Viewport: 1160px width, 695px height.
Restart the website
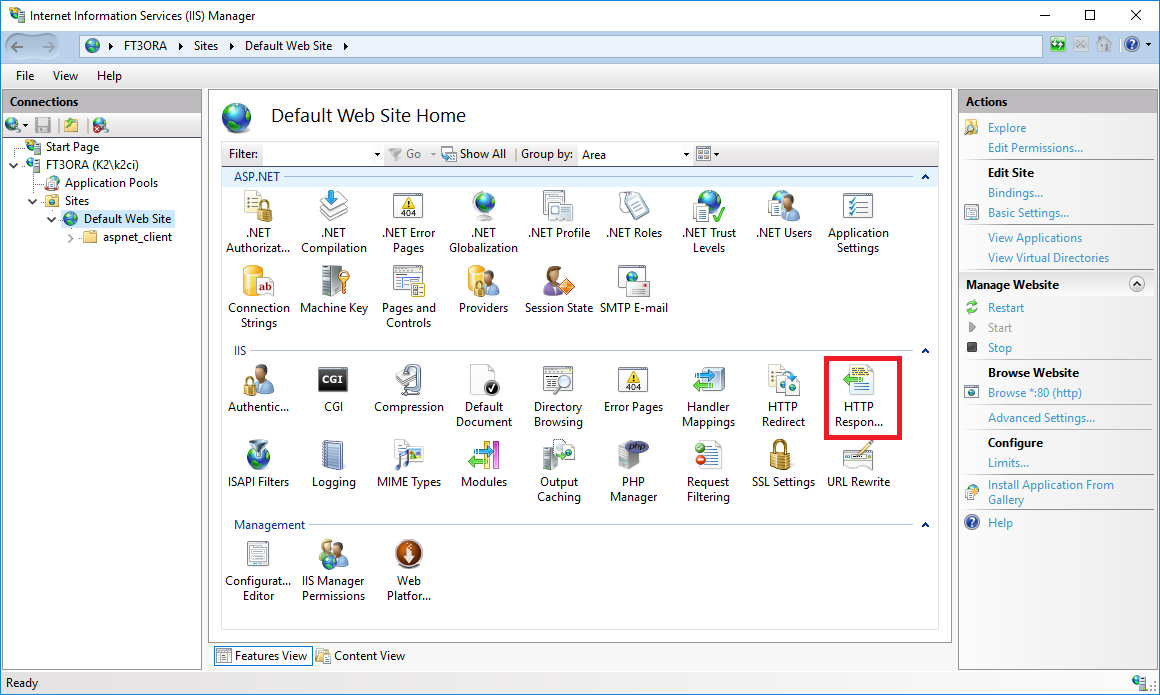pyautogui.click(x=1006, y=308)
